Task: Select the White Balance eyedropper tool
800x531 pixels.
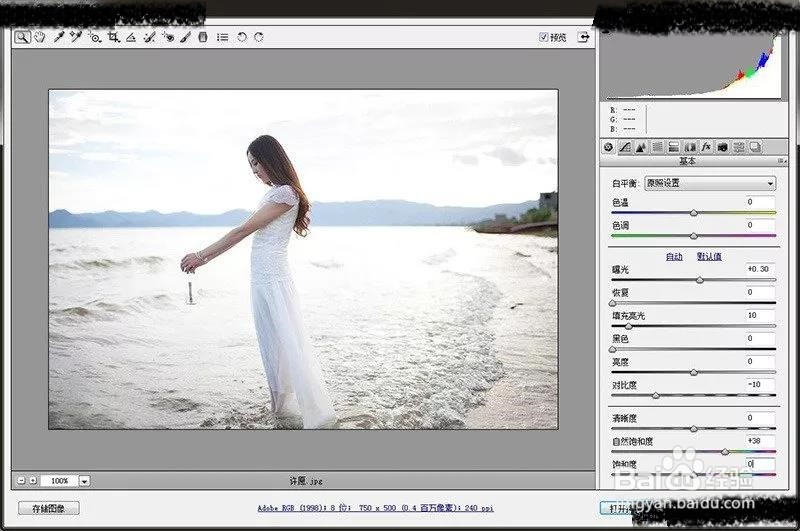Action: pyautogui.click(x=59, y=37)
